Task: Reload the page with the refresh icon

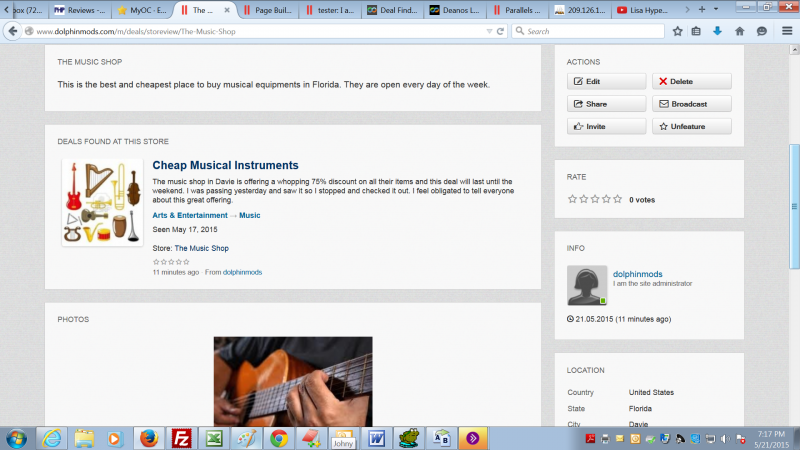Action: tap(501, 31)
